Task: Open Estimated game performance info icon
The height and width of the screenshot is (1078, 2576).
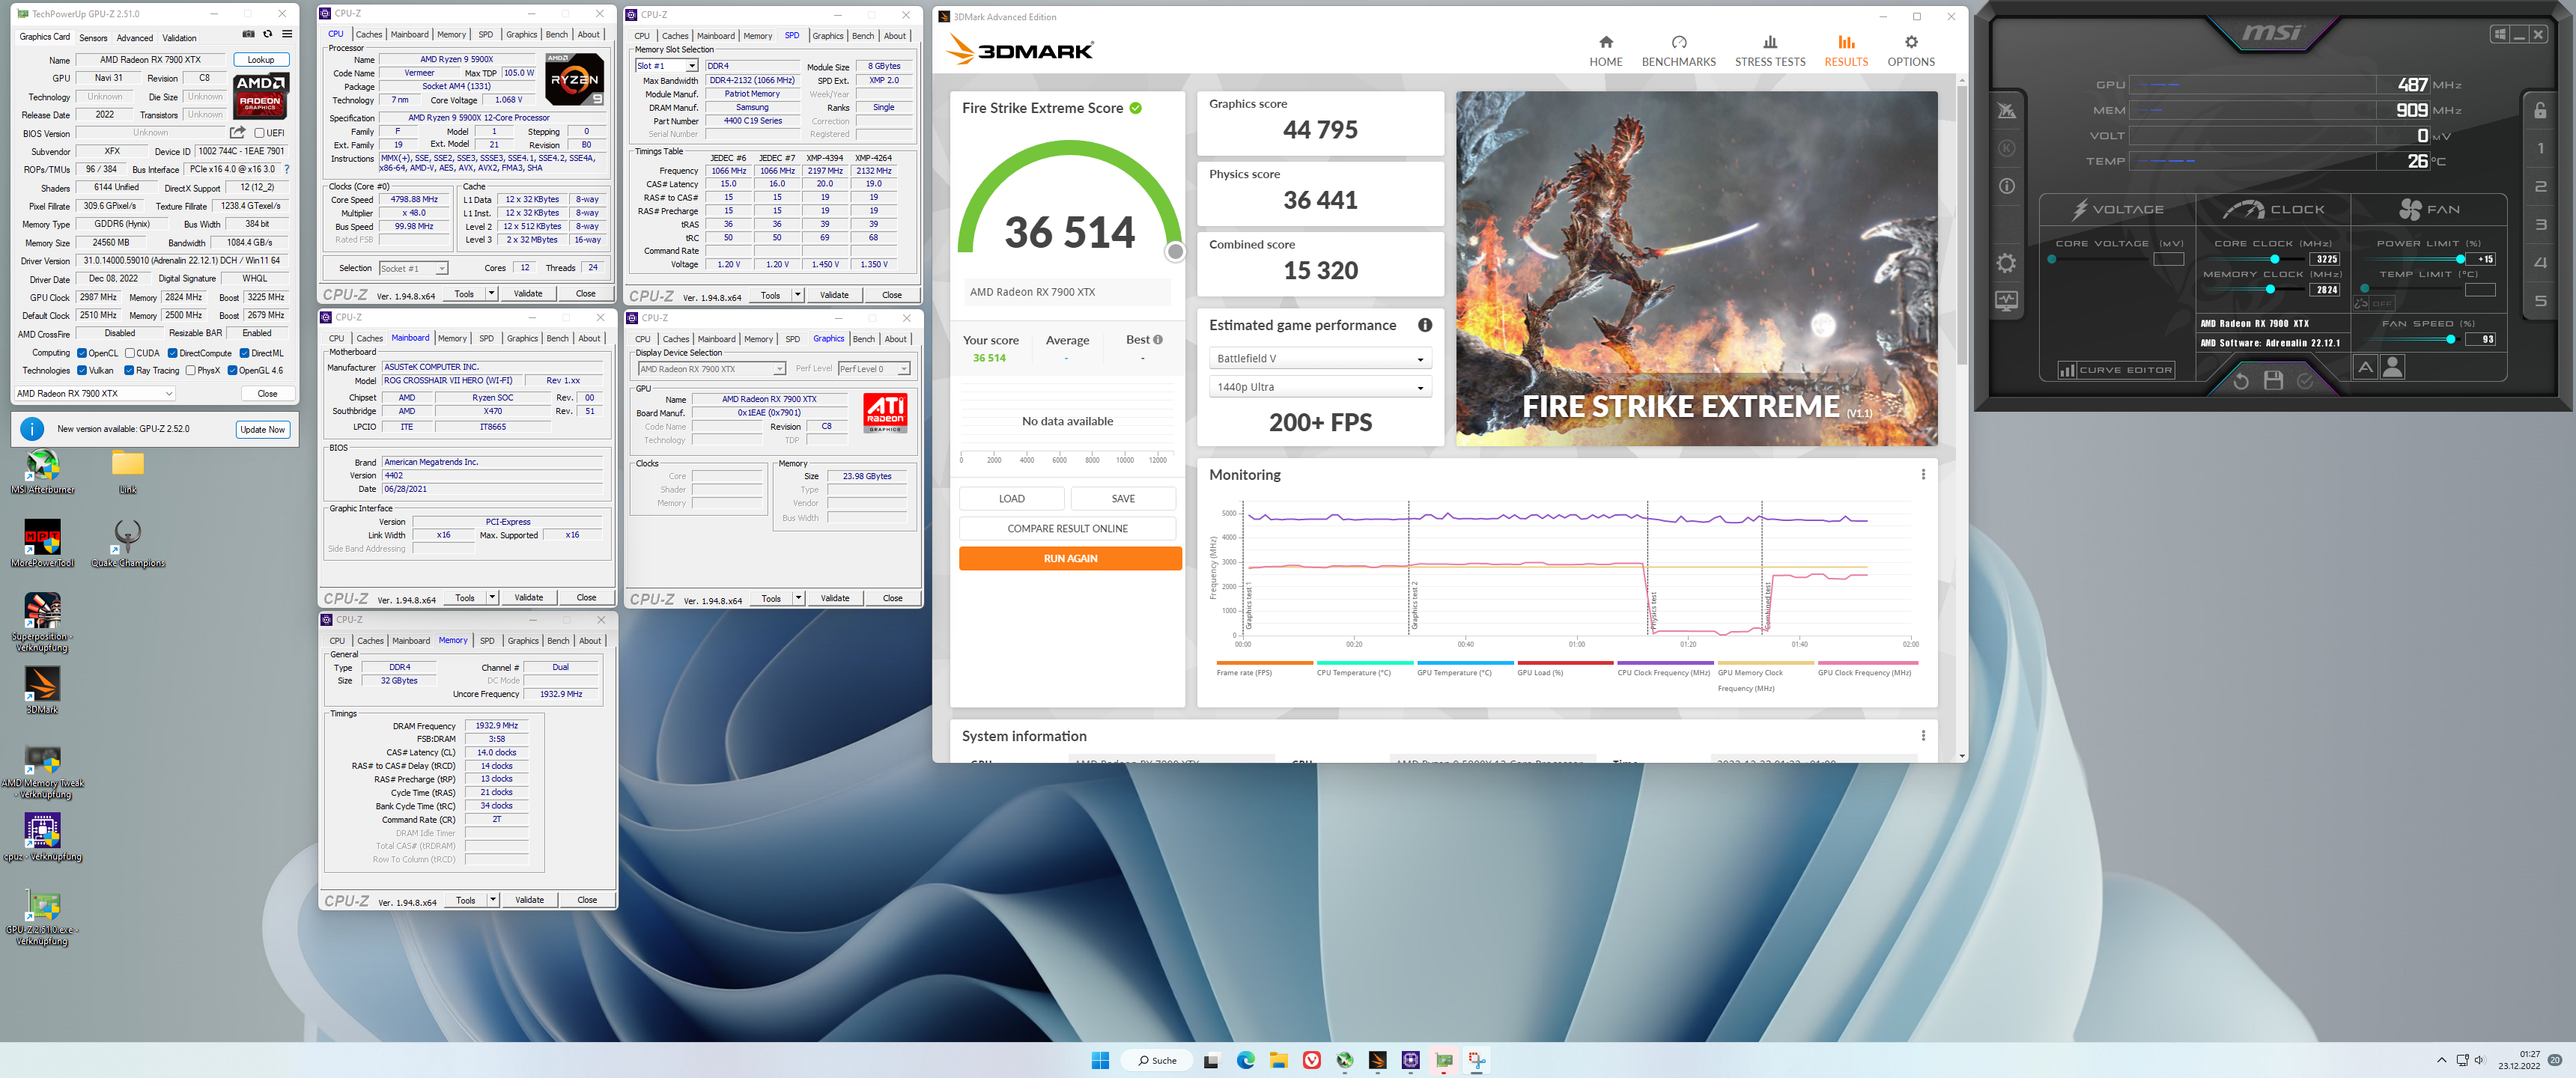Action: click(x=1425, y=325)
